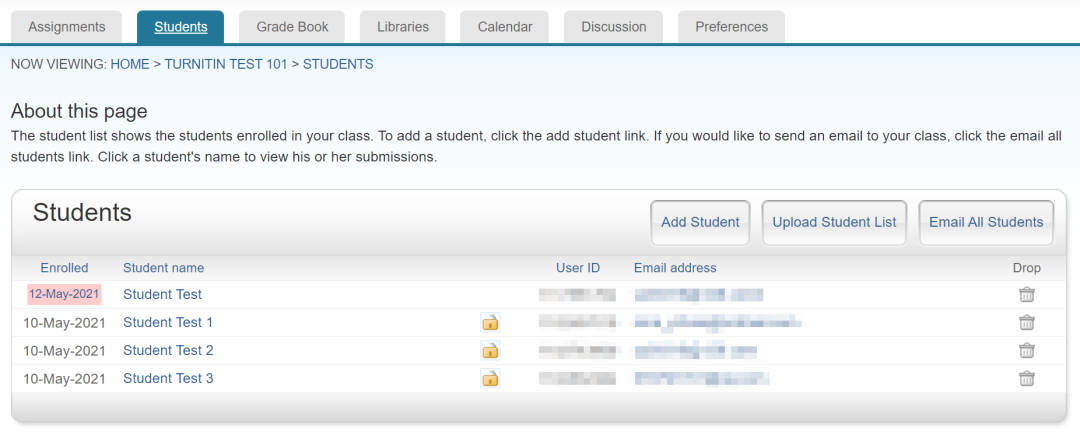Image resolution: width=1080 pixels, height=432 pixels.
Task: Open the TURNITIN TEST 101 breadcrumb link
Action: coord(225,64)
